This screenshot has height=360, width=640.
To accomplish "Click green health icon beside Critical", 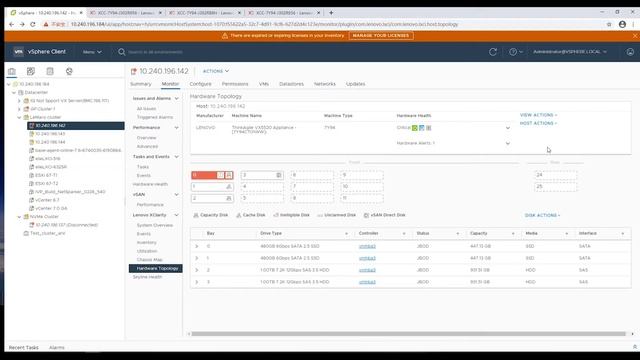I will [415, 128].
